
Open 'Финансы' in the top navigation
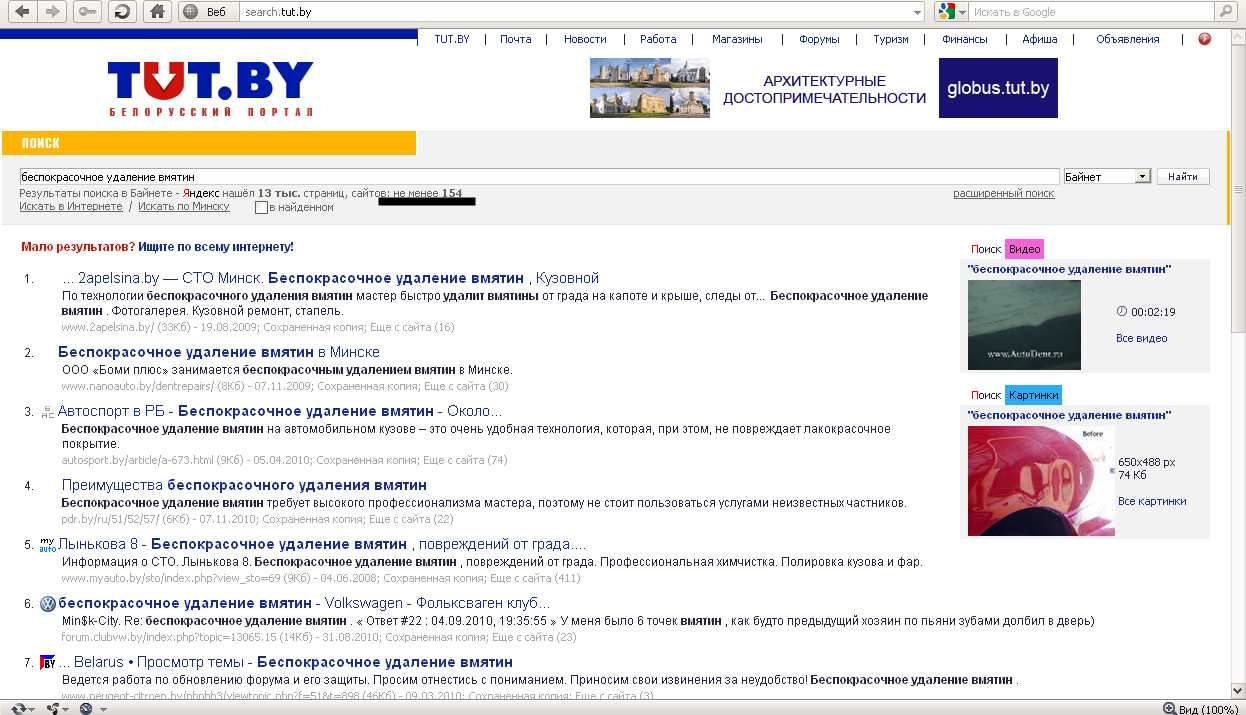click(x=965, y=39)
